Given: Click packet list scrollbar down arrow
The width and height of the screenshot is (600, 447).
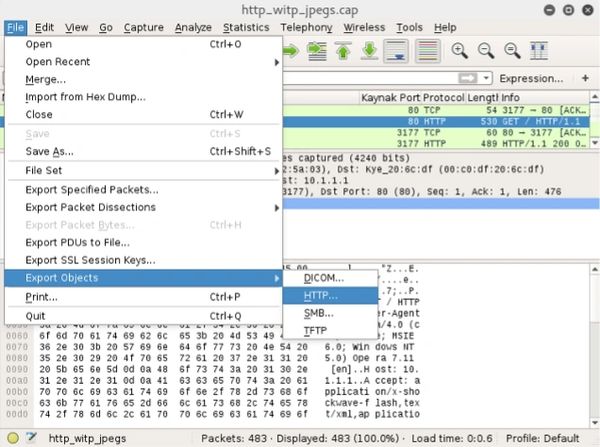Looking at the screenshot, I should pos(595,143).
